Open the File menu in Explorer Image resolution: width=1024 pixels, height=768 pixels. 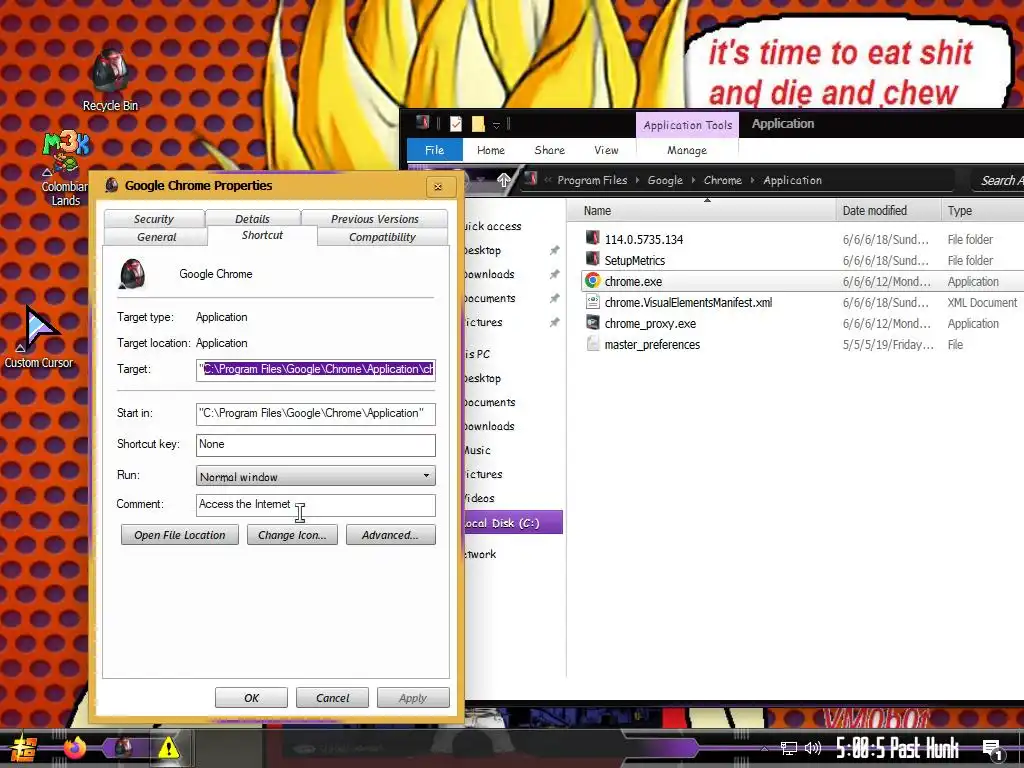click(434, 150)
